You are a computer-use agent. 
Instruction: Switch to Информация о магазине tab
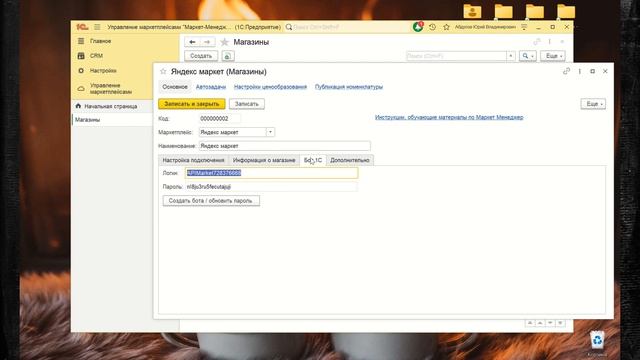point(264,160)
